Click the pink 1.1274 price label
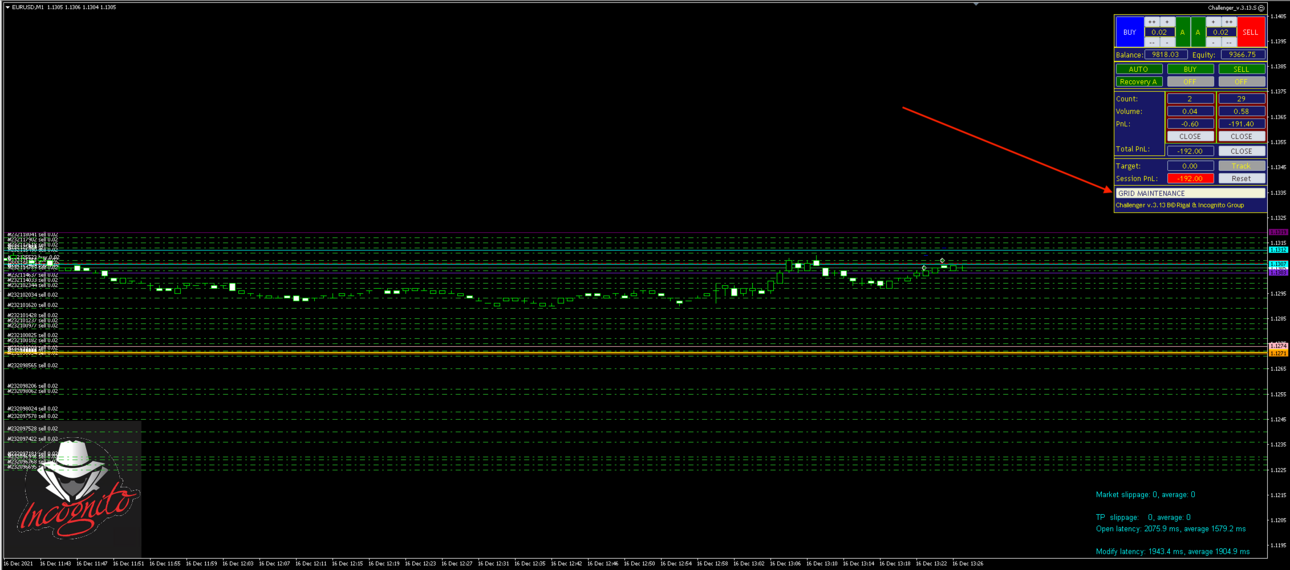Screen dimensions: 1290x570 pos(1278,346)
